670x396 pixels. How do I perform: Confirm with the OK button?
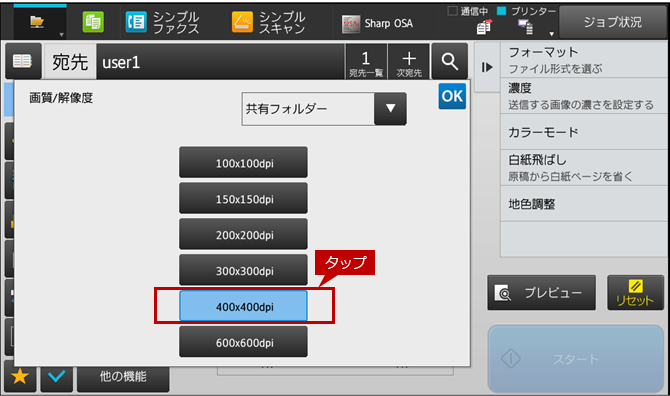pyautogui.click(x=452, y=96)
